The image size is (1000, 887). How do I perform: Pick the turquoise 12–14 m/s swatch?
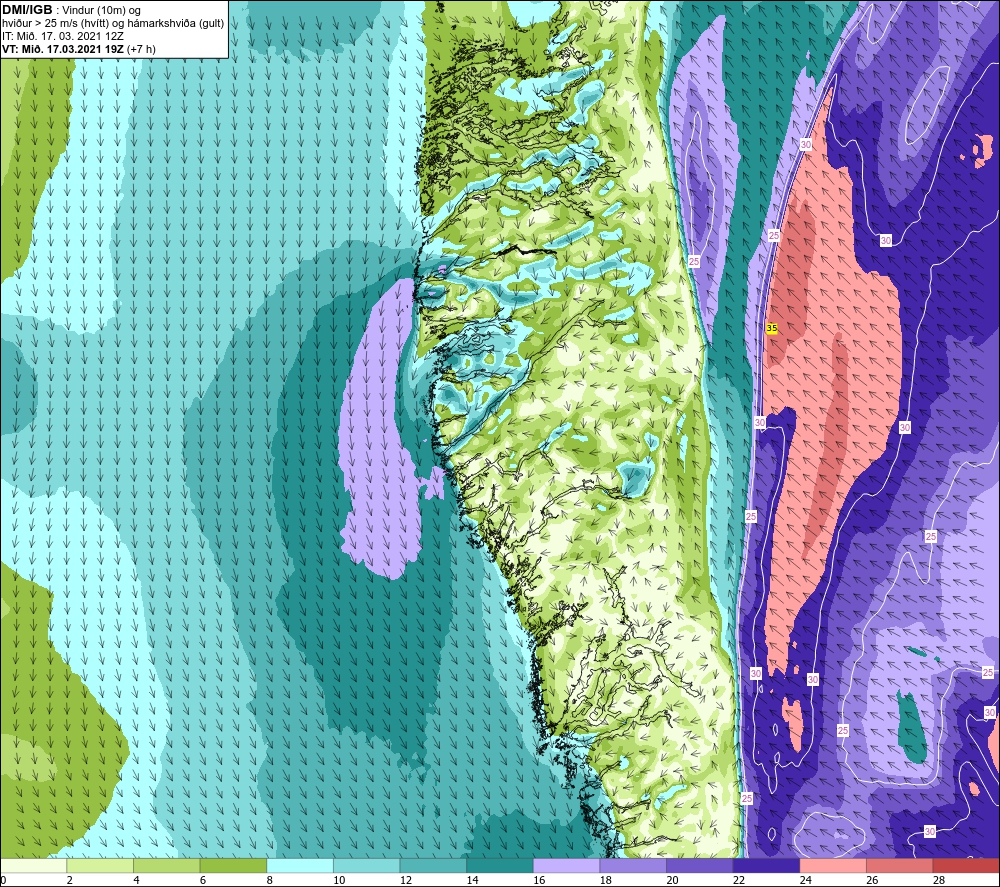pyautogui.click(x=433, y=866)
